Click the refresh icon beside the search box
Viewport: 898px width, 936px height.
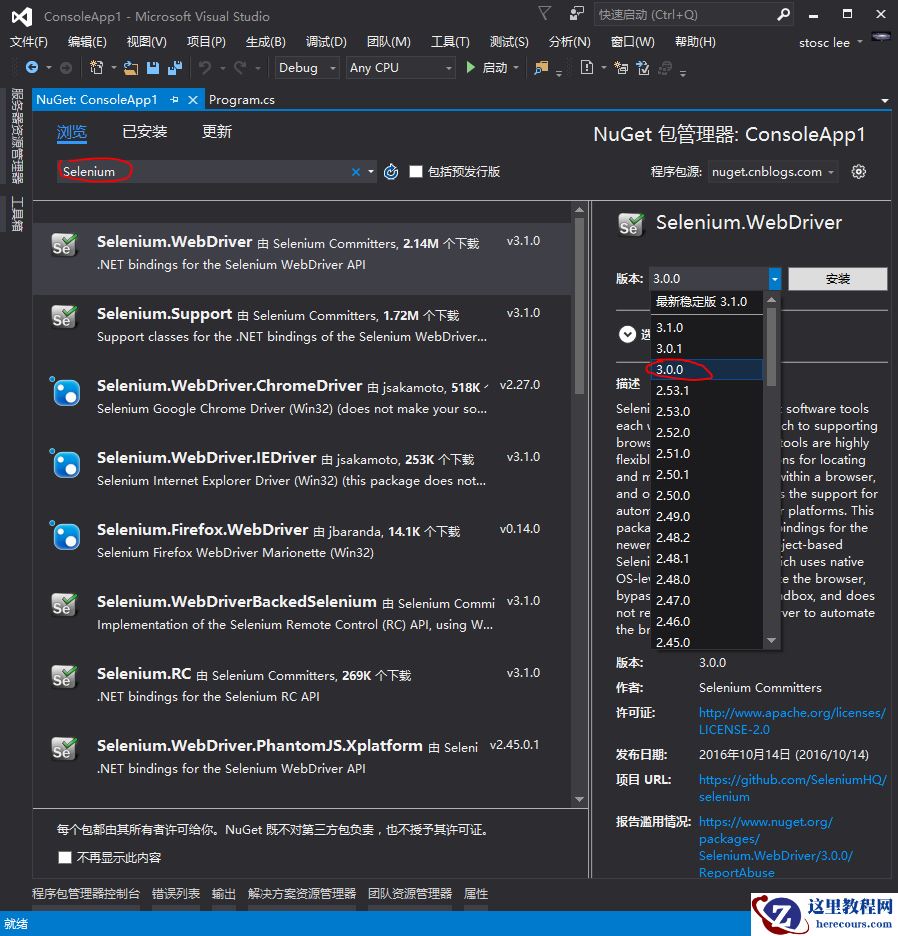point(391,172)
